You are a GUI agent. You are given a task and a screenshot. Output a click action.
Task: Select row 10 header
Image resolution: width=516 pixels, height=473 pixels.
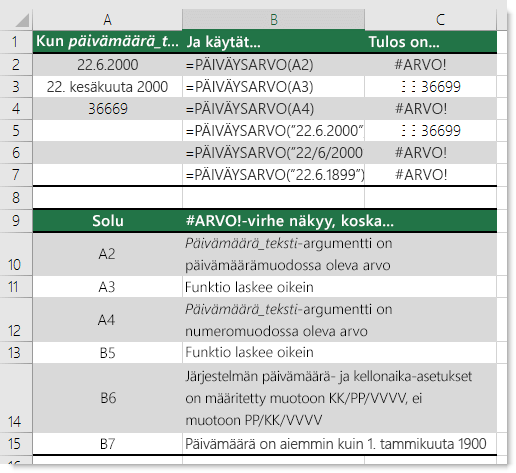pyautogui.click(x=16, y=254)
